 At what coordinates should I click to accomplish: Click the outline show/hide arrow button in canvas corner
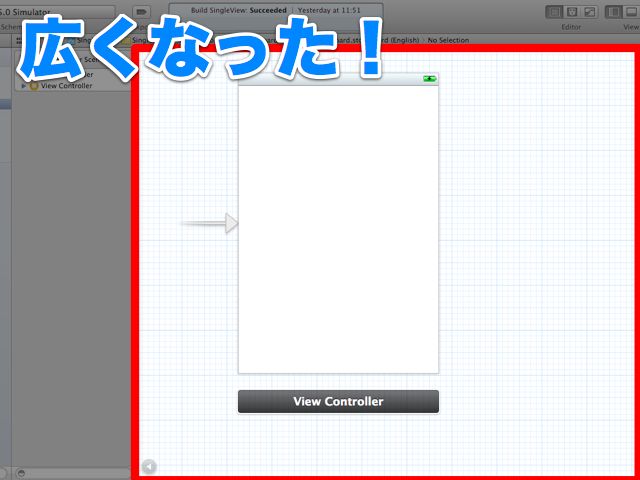149,466
